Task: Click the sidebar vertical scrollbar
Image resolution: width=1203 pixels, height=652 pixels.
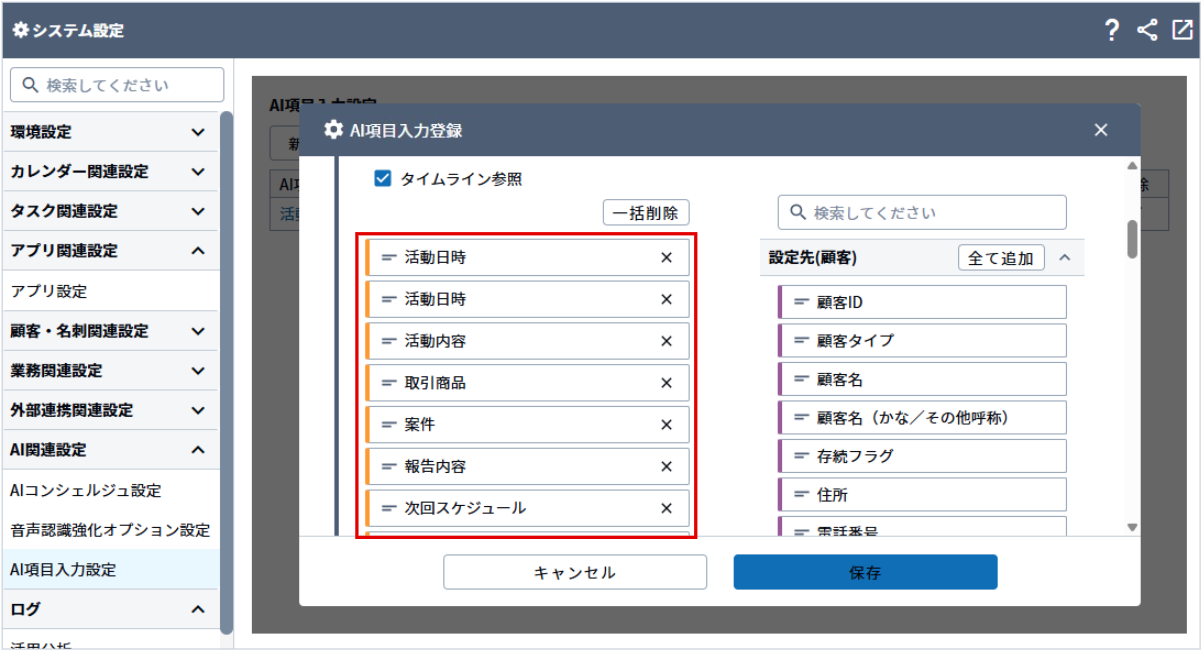Action: tap(227, 372)
